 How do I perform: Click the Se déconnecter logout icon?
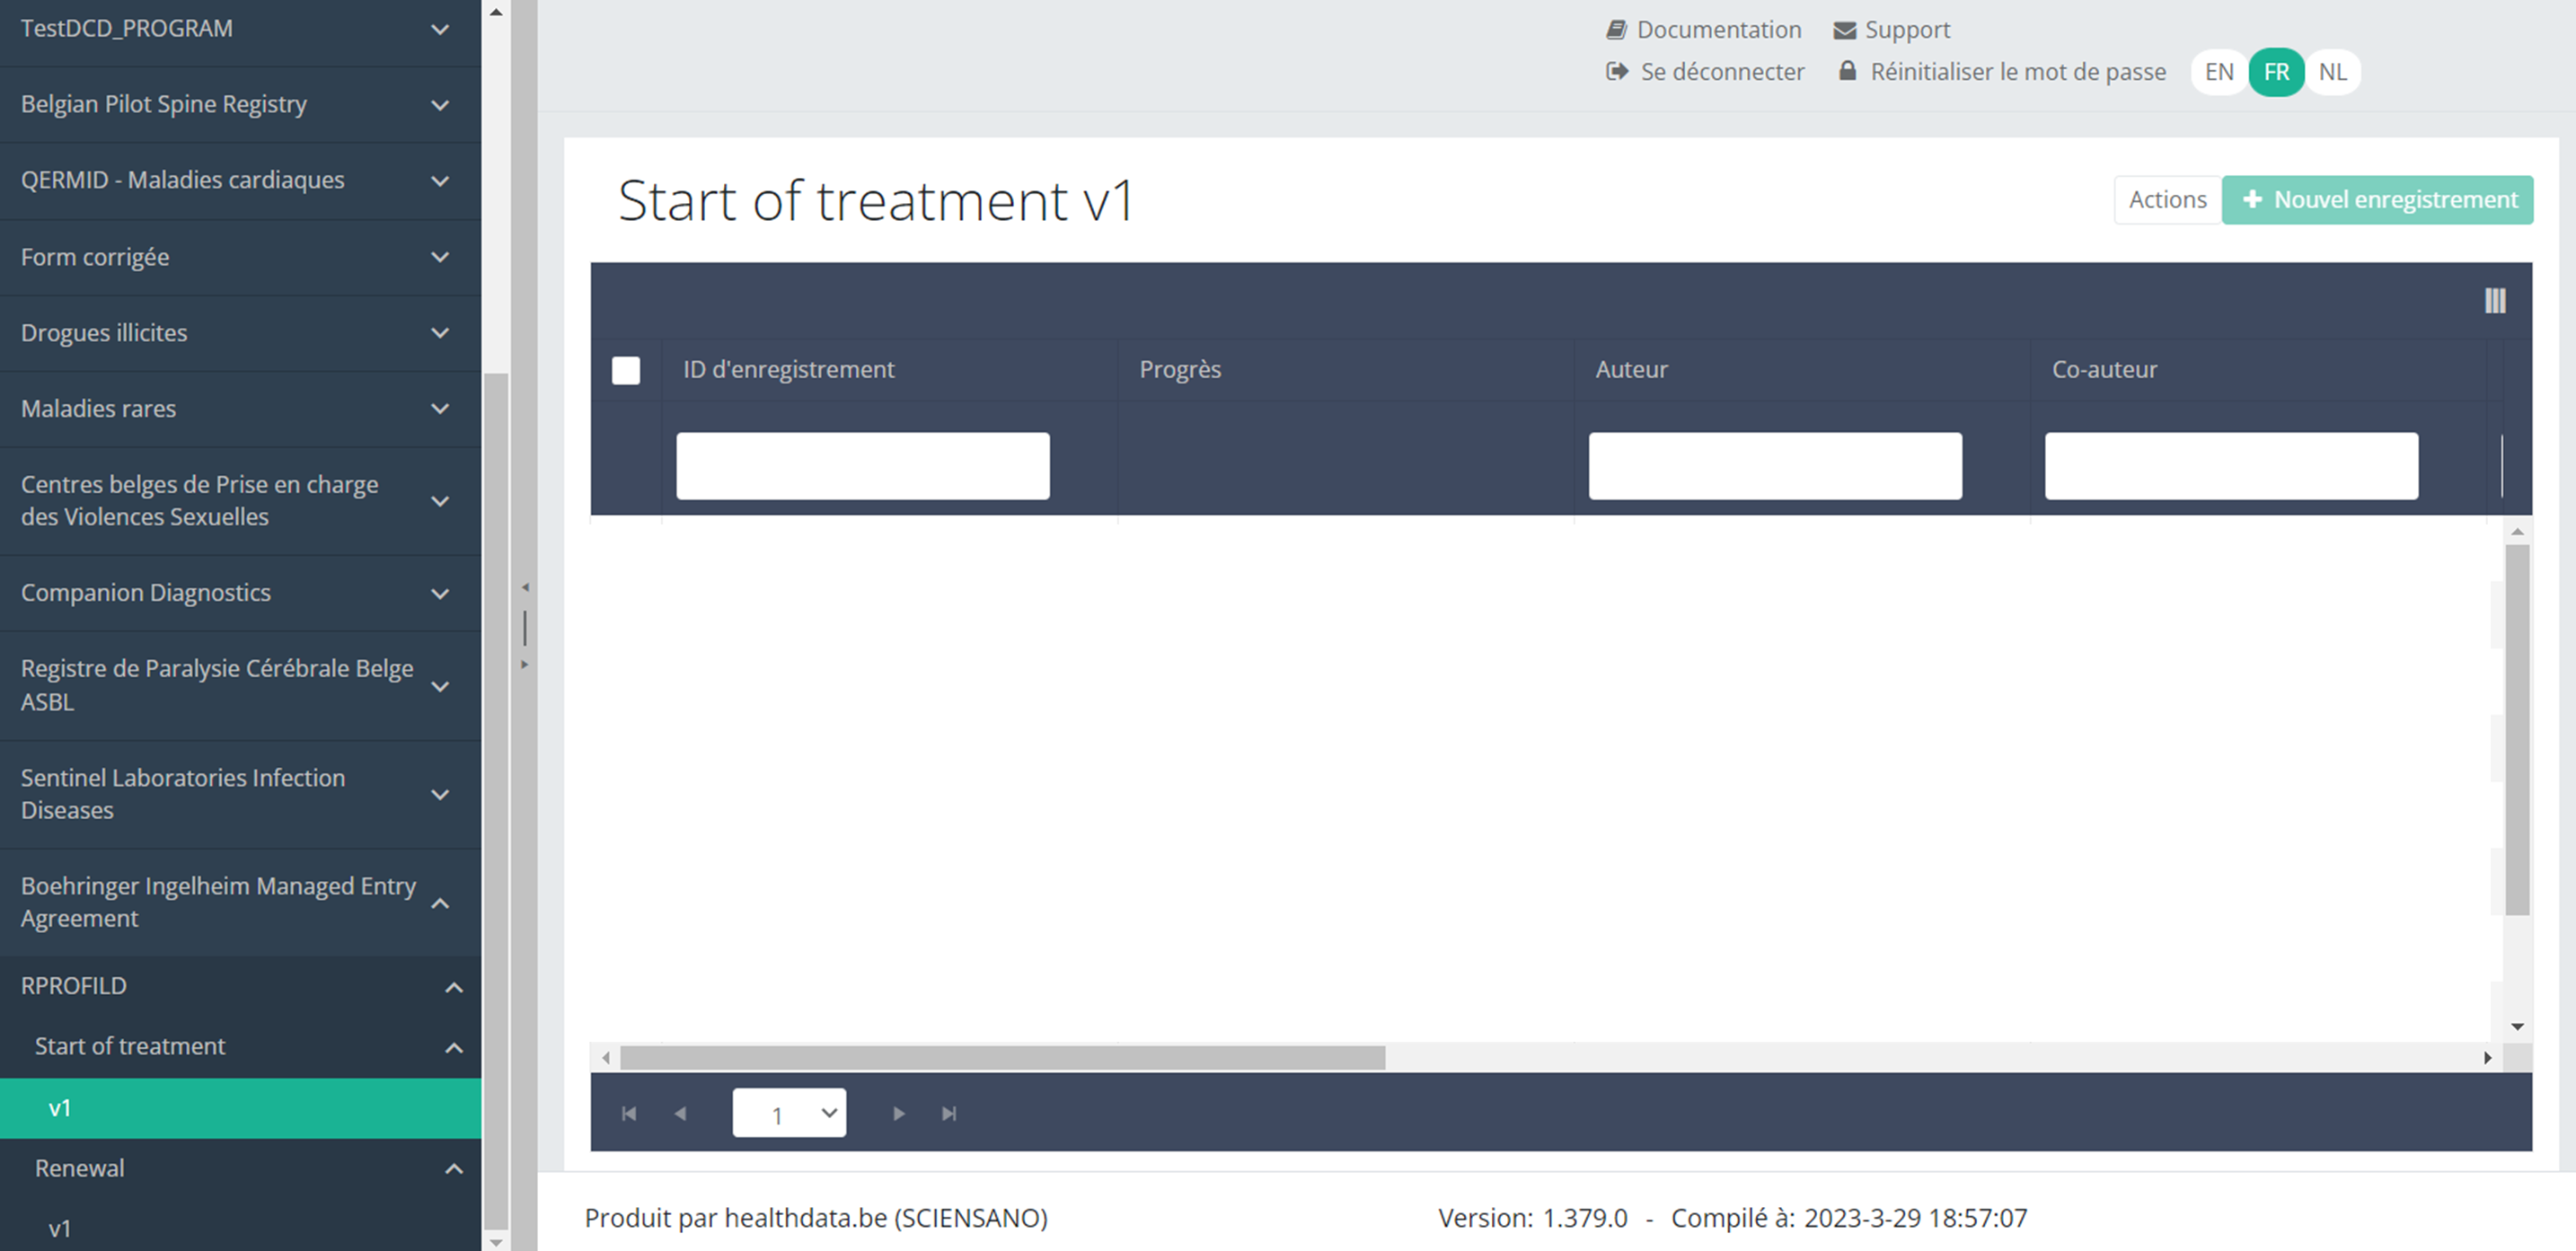pos(1616,72)
